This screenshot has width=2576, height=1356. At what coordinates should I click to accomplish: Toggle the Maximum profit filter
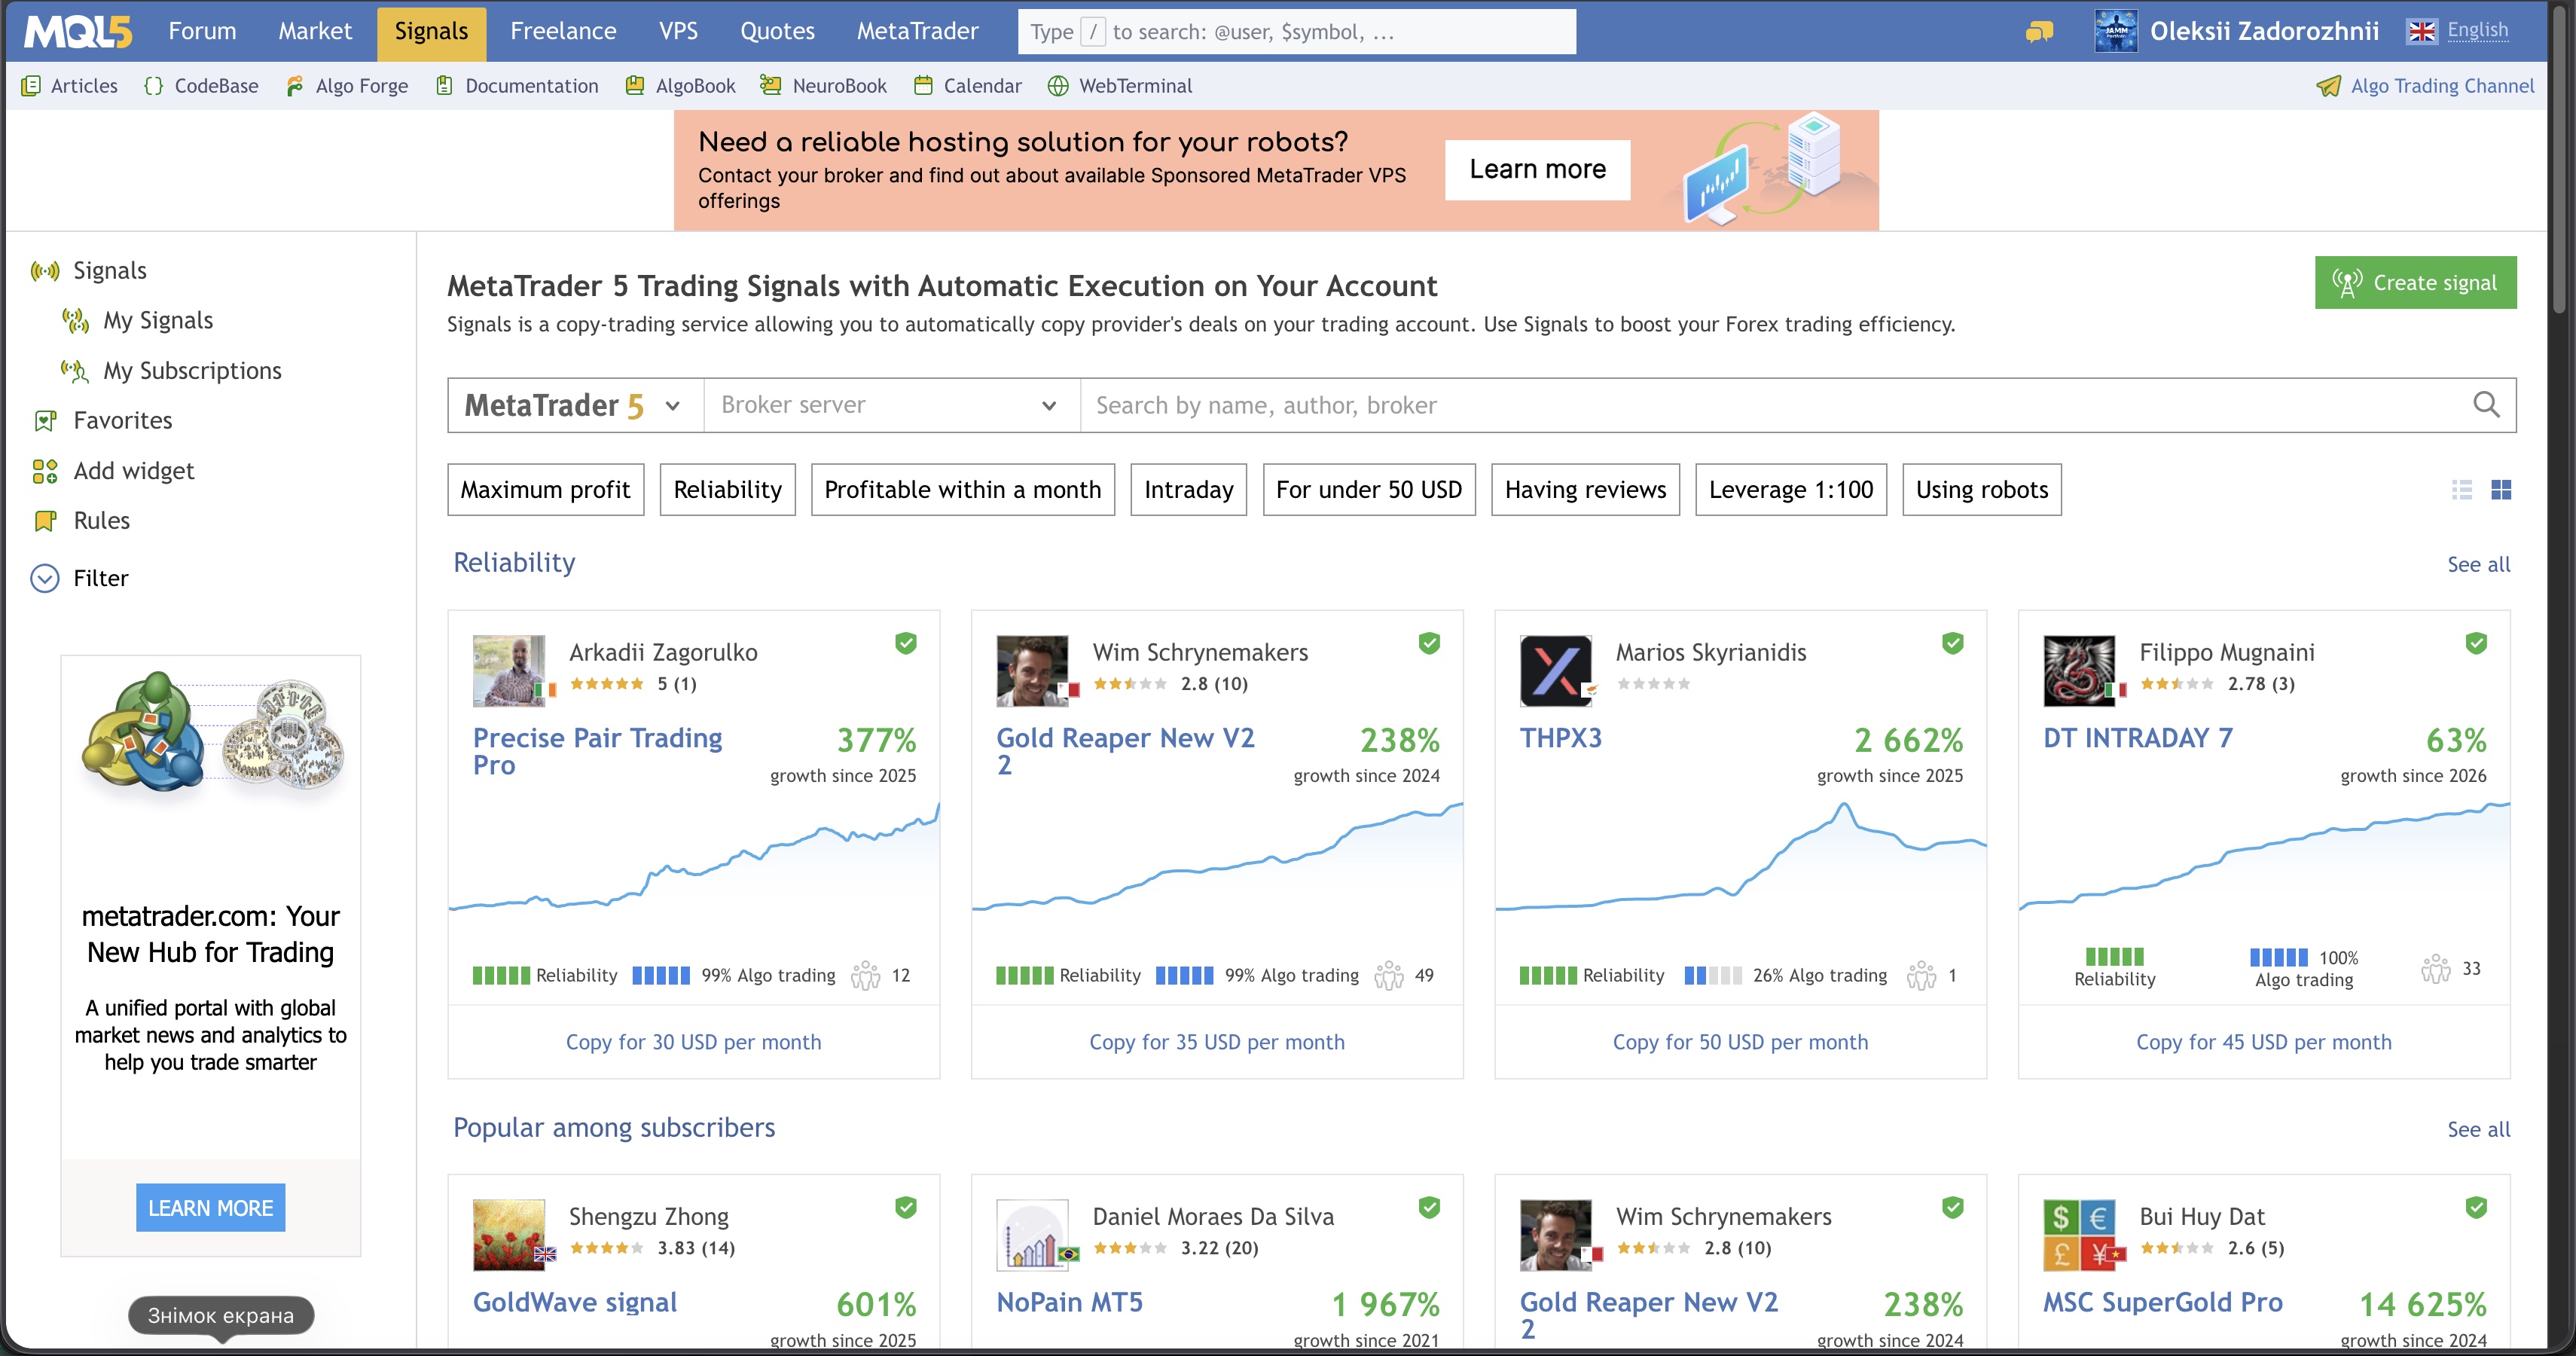coord(546,490)
